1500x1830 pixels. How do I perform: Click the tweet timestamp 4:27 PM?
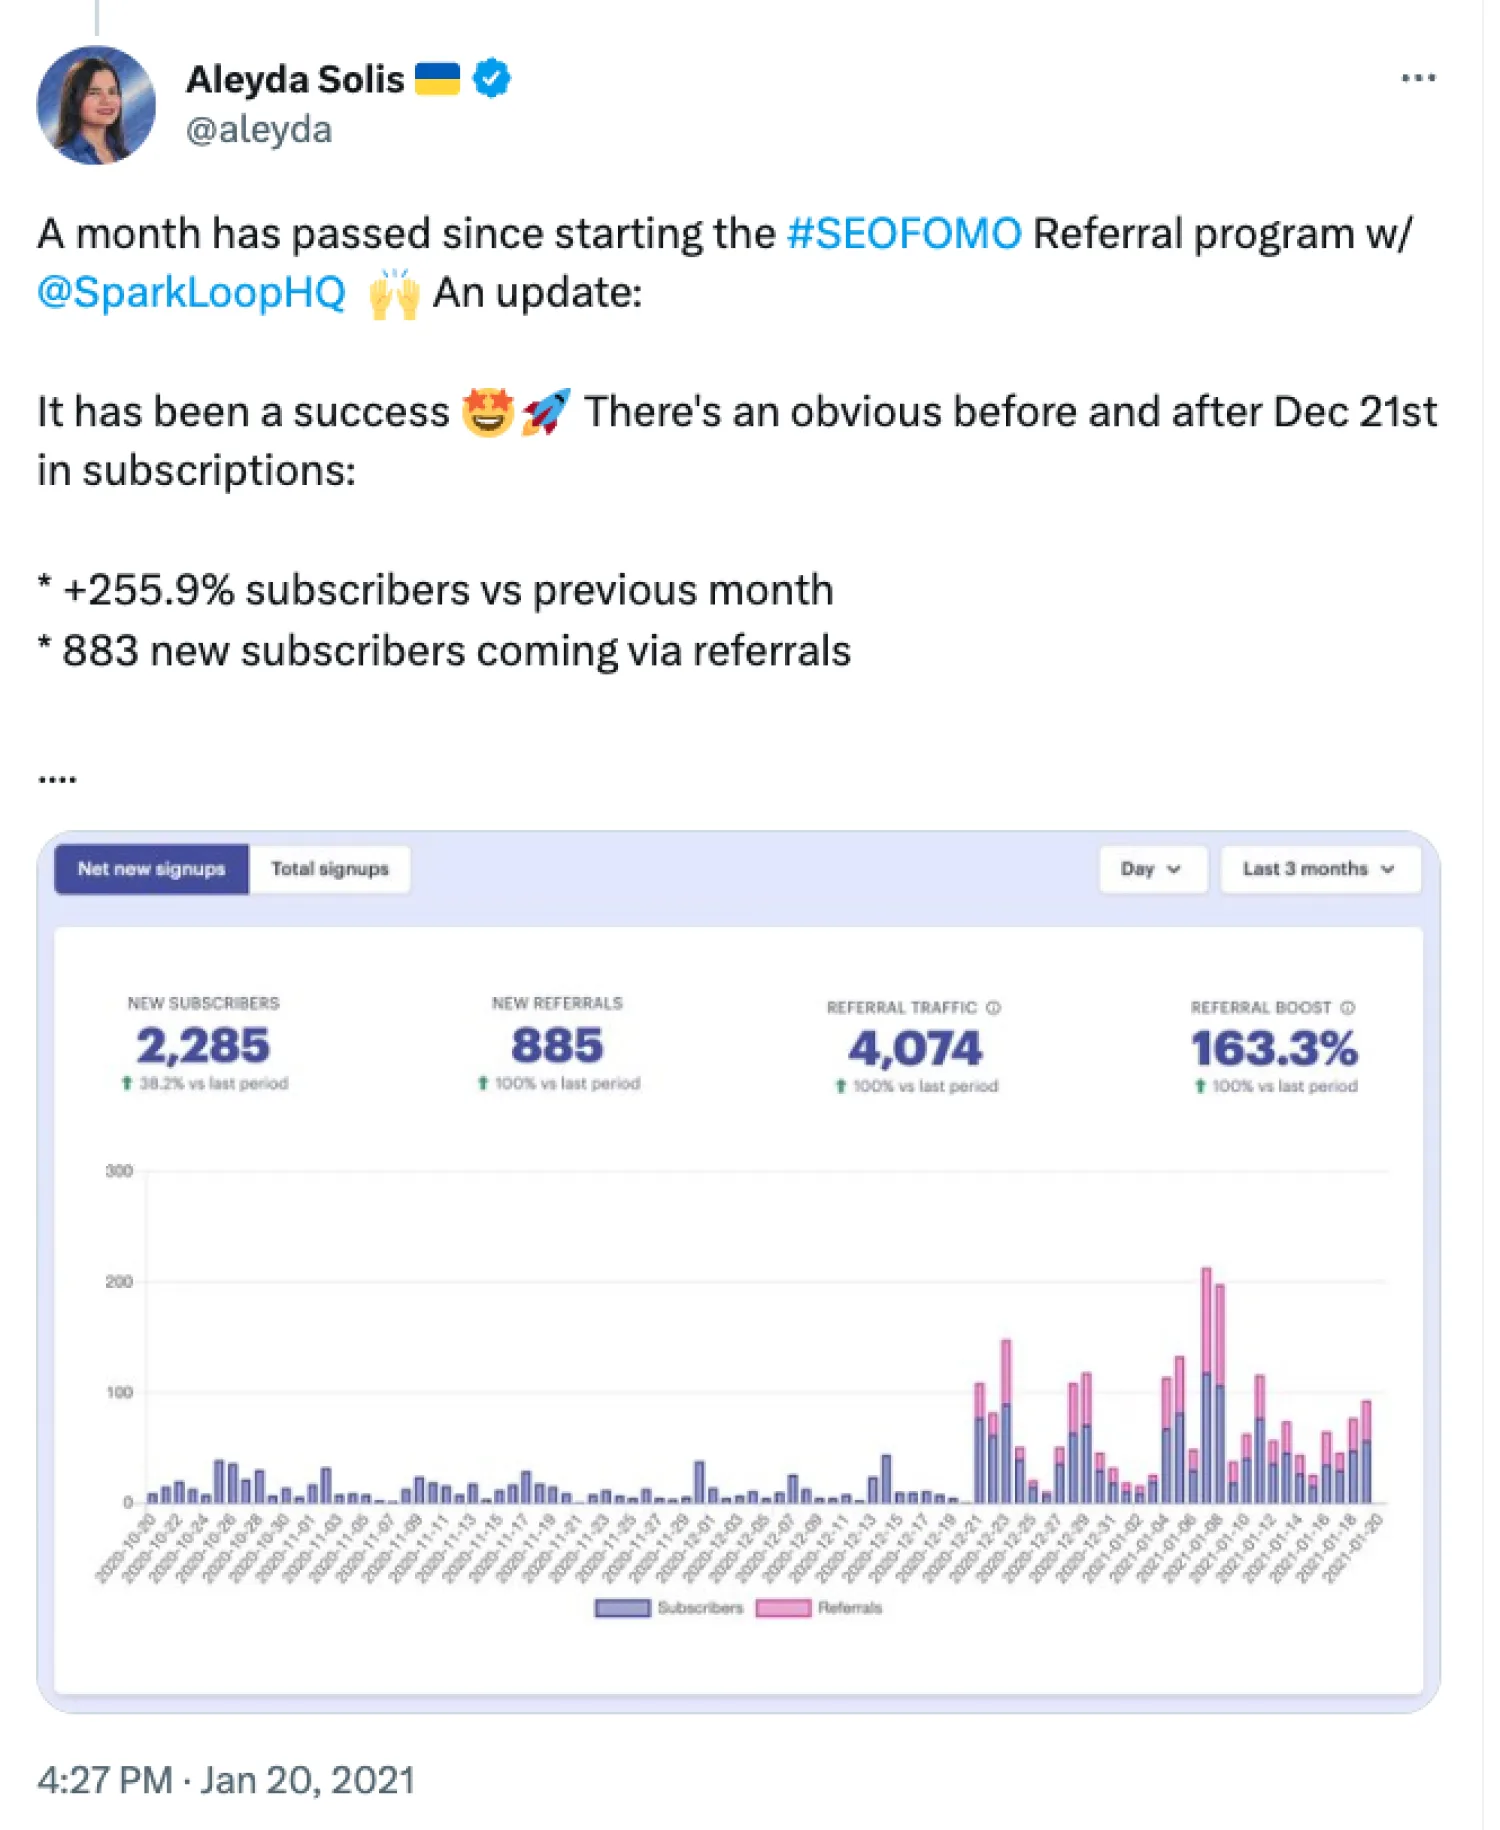coord(105,1780)
